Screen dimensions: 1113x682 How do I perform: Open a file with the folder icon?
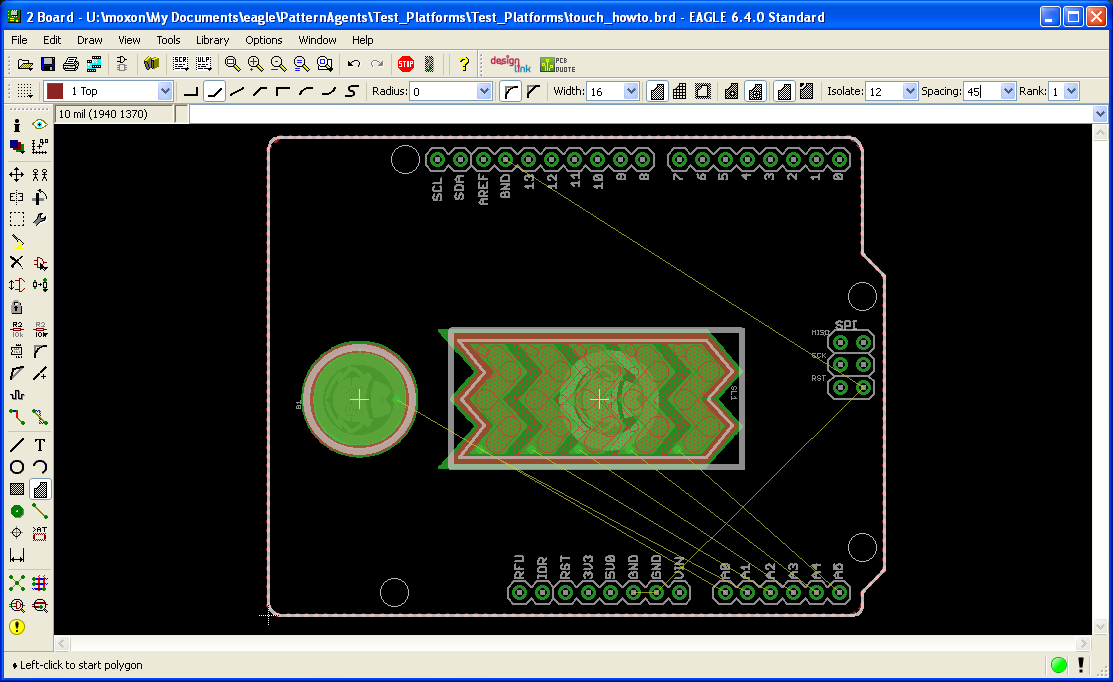pyautogui.click(x=25, y=65)
